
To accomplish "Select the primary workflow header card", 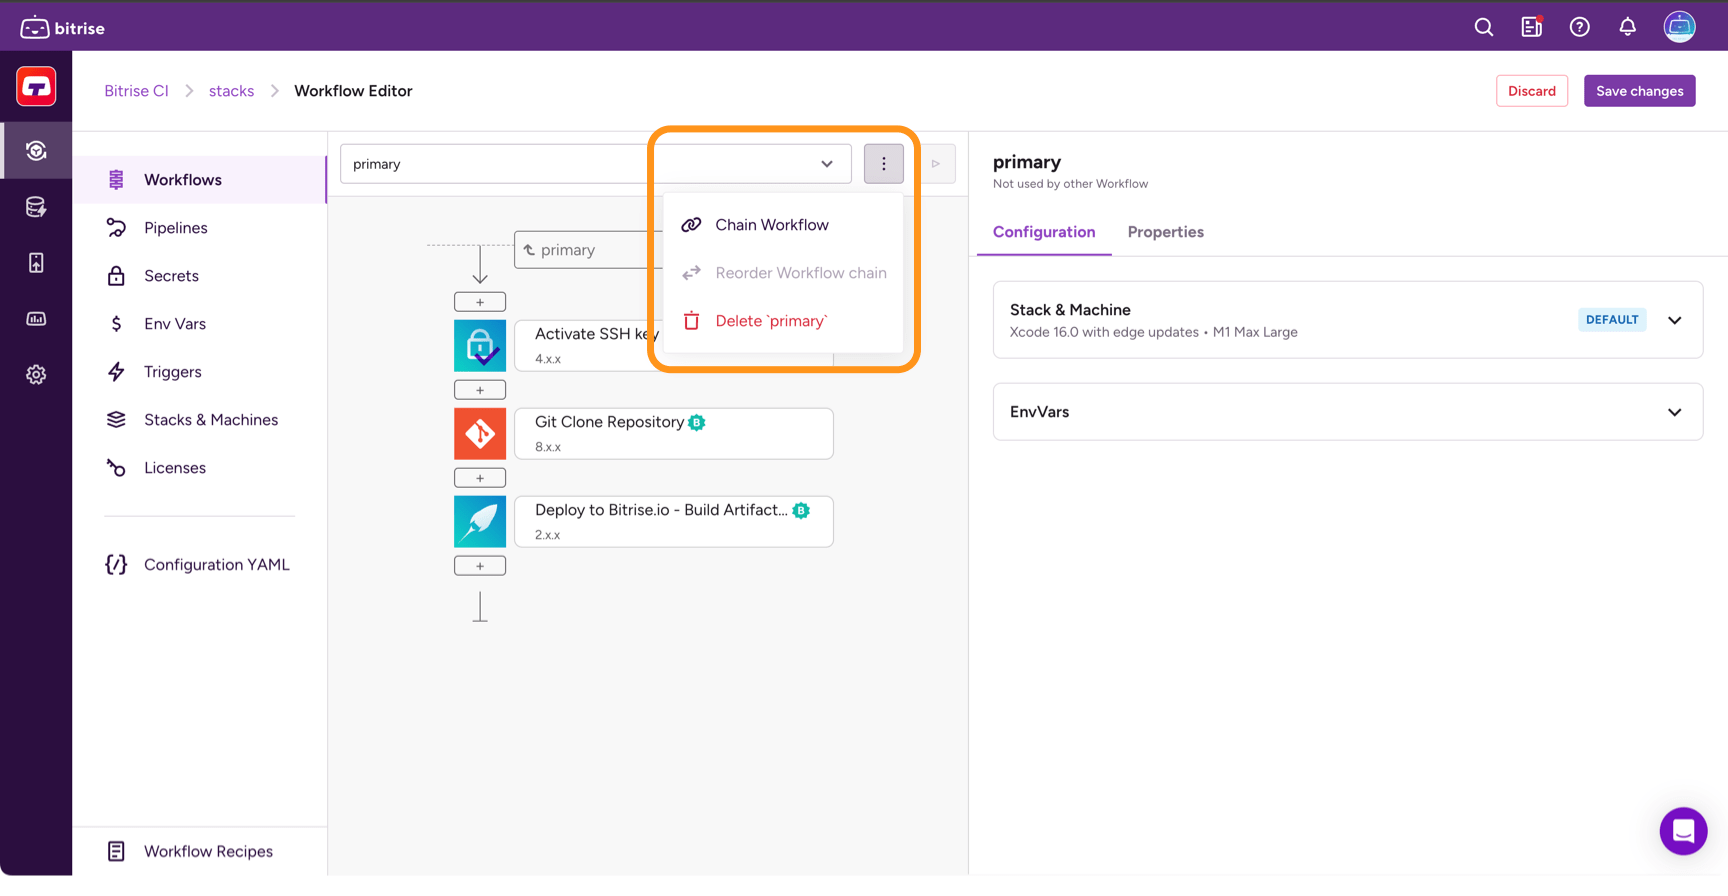I will coord(588,250).
